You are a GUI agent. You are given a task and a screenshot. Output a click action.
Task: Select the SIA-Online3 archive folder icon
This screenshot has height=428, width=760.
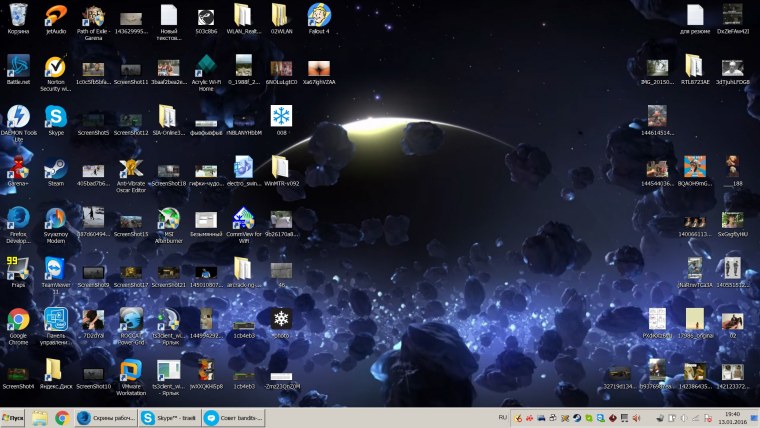click(x=168, y=120)
